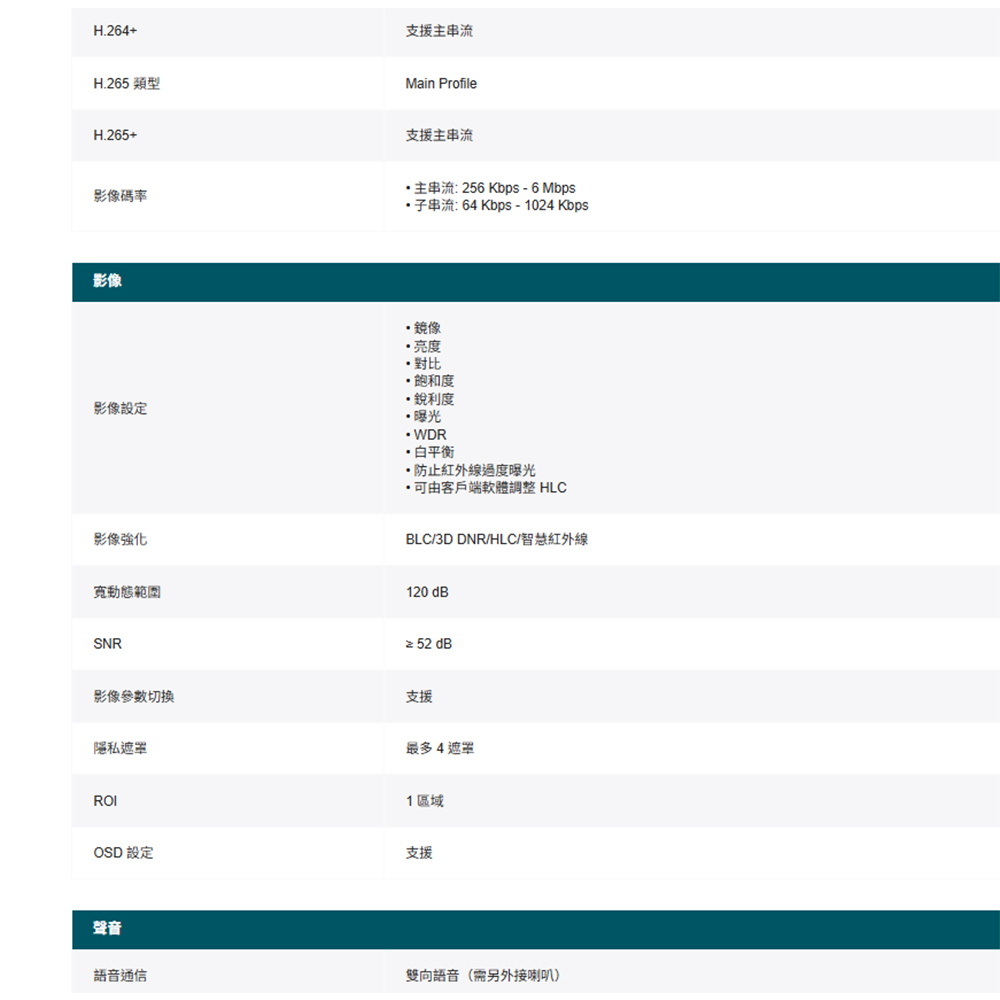Click the 最多 4 遮罩 value

[440, 748]
